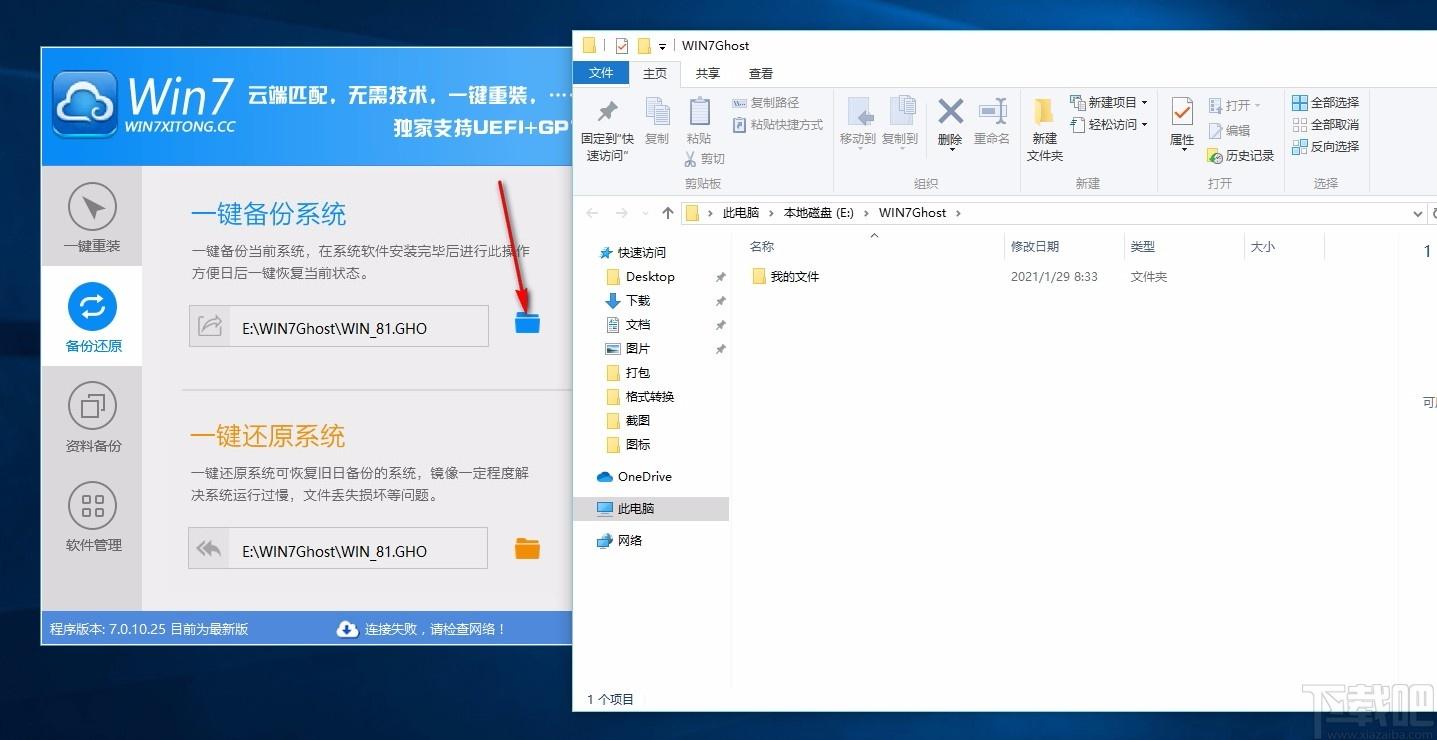The height and width of the screenshot is (740, 1437).
Task: Click 剪切 in the clipboard group
Action: (x=705, y=159)
